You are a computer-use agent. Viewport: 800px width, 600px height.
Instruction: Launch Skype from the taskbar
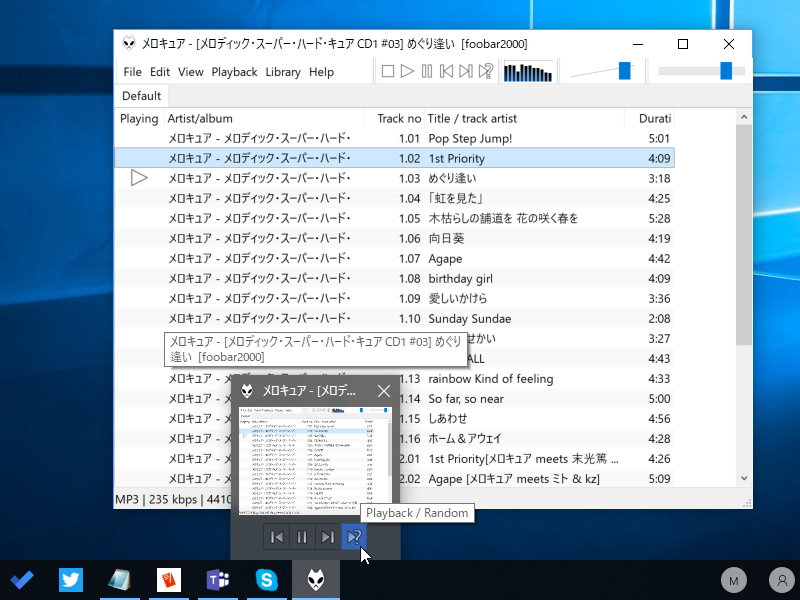[267, 580]
